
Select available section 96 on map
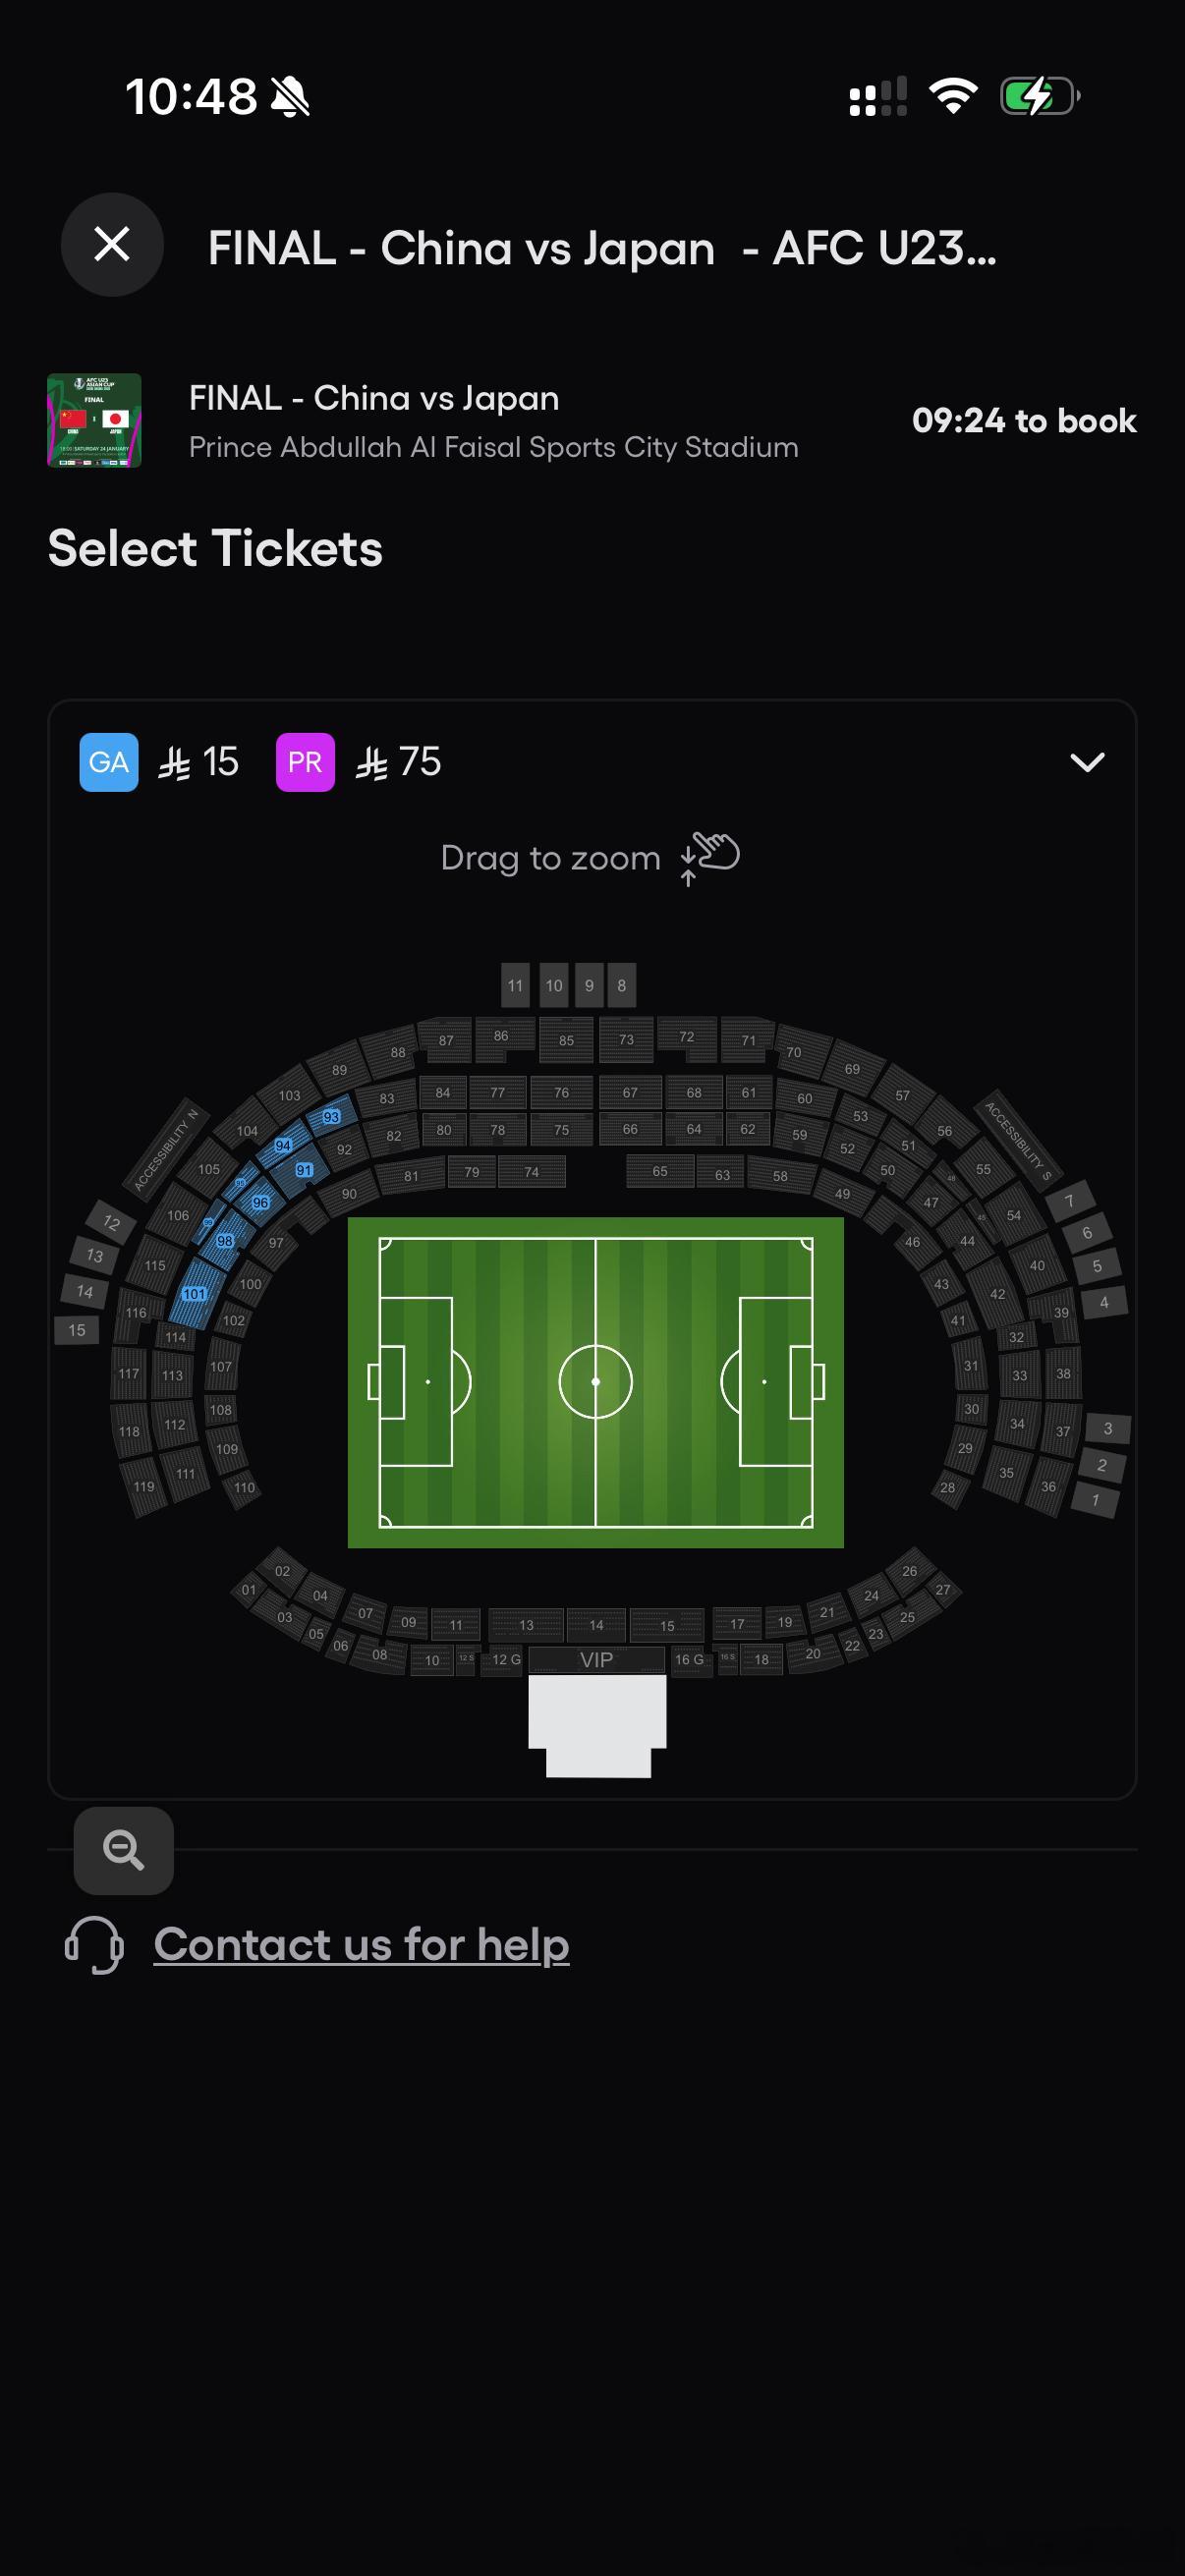click(x=260, y=1203)
